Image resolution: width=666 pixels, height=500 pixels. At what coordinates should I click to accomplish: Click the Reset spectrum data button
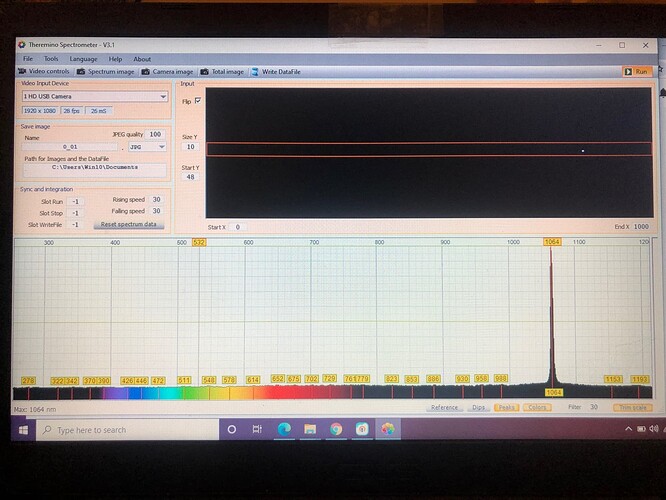[x=129, y=224]
